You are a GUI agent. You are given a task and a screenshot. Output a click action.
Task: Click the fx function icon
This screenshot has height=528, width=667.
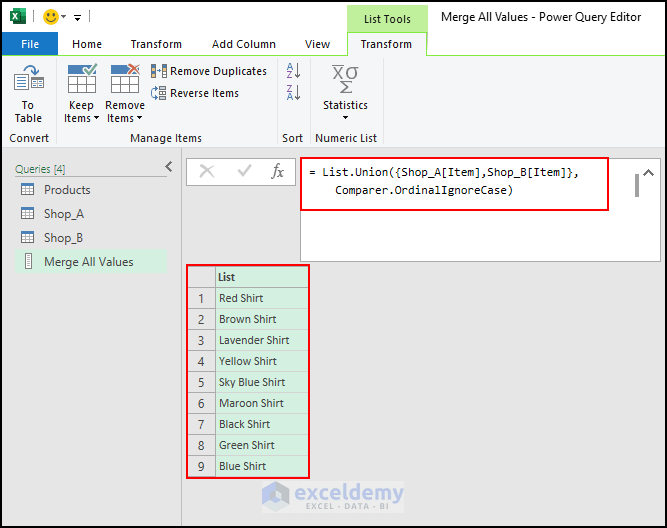tap(277, 171)
